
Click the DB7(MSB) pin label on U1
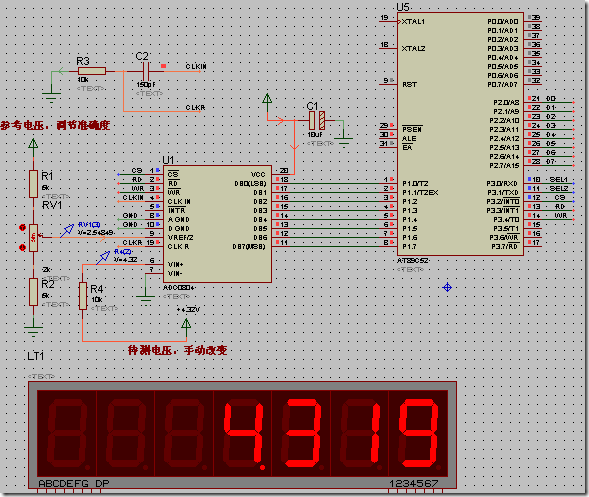point(249,247)
